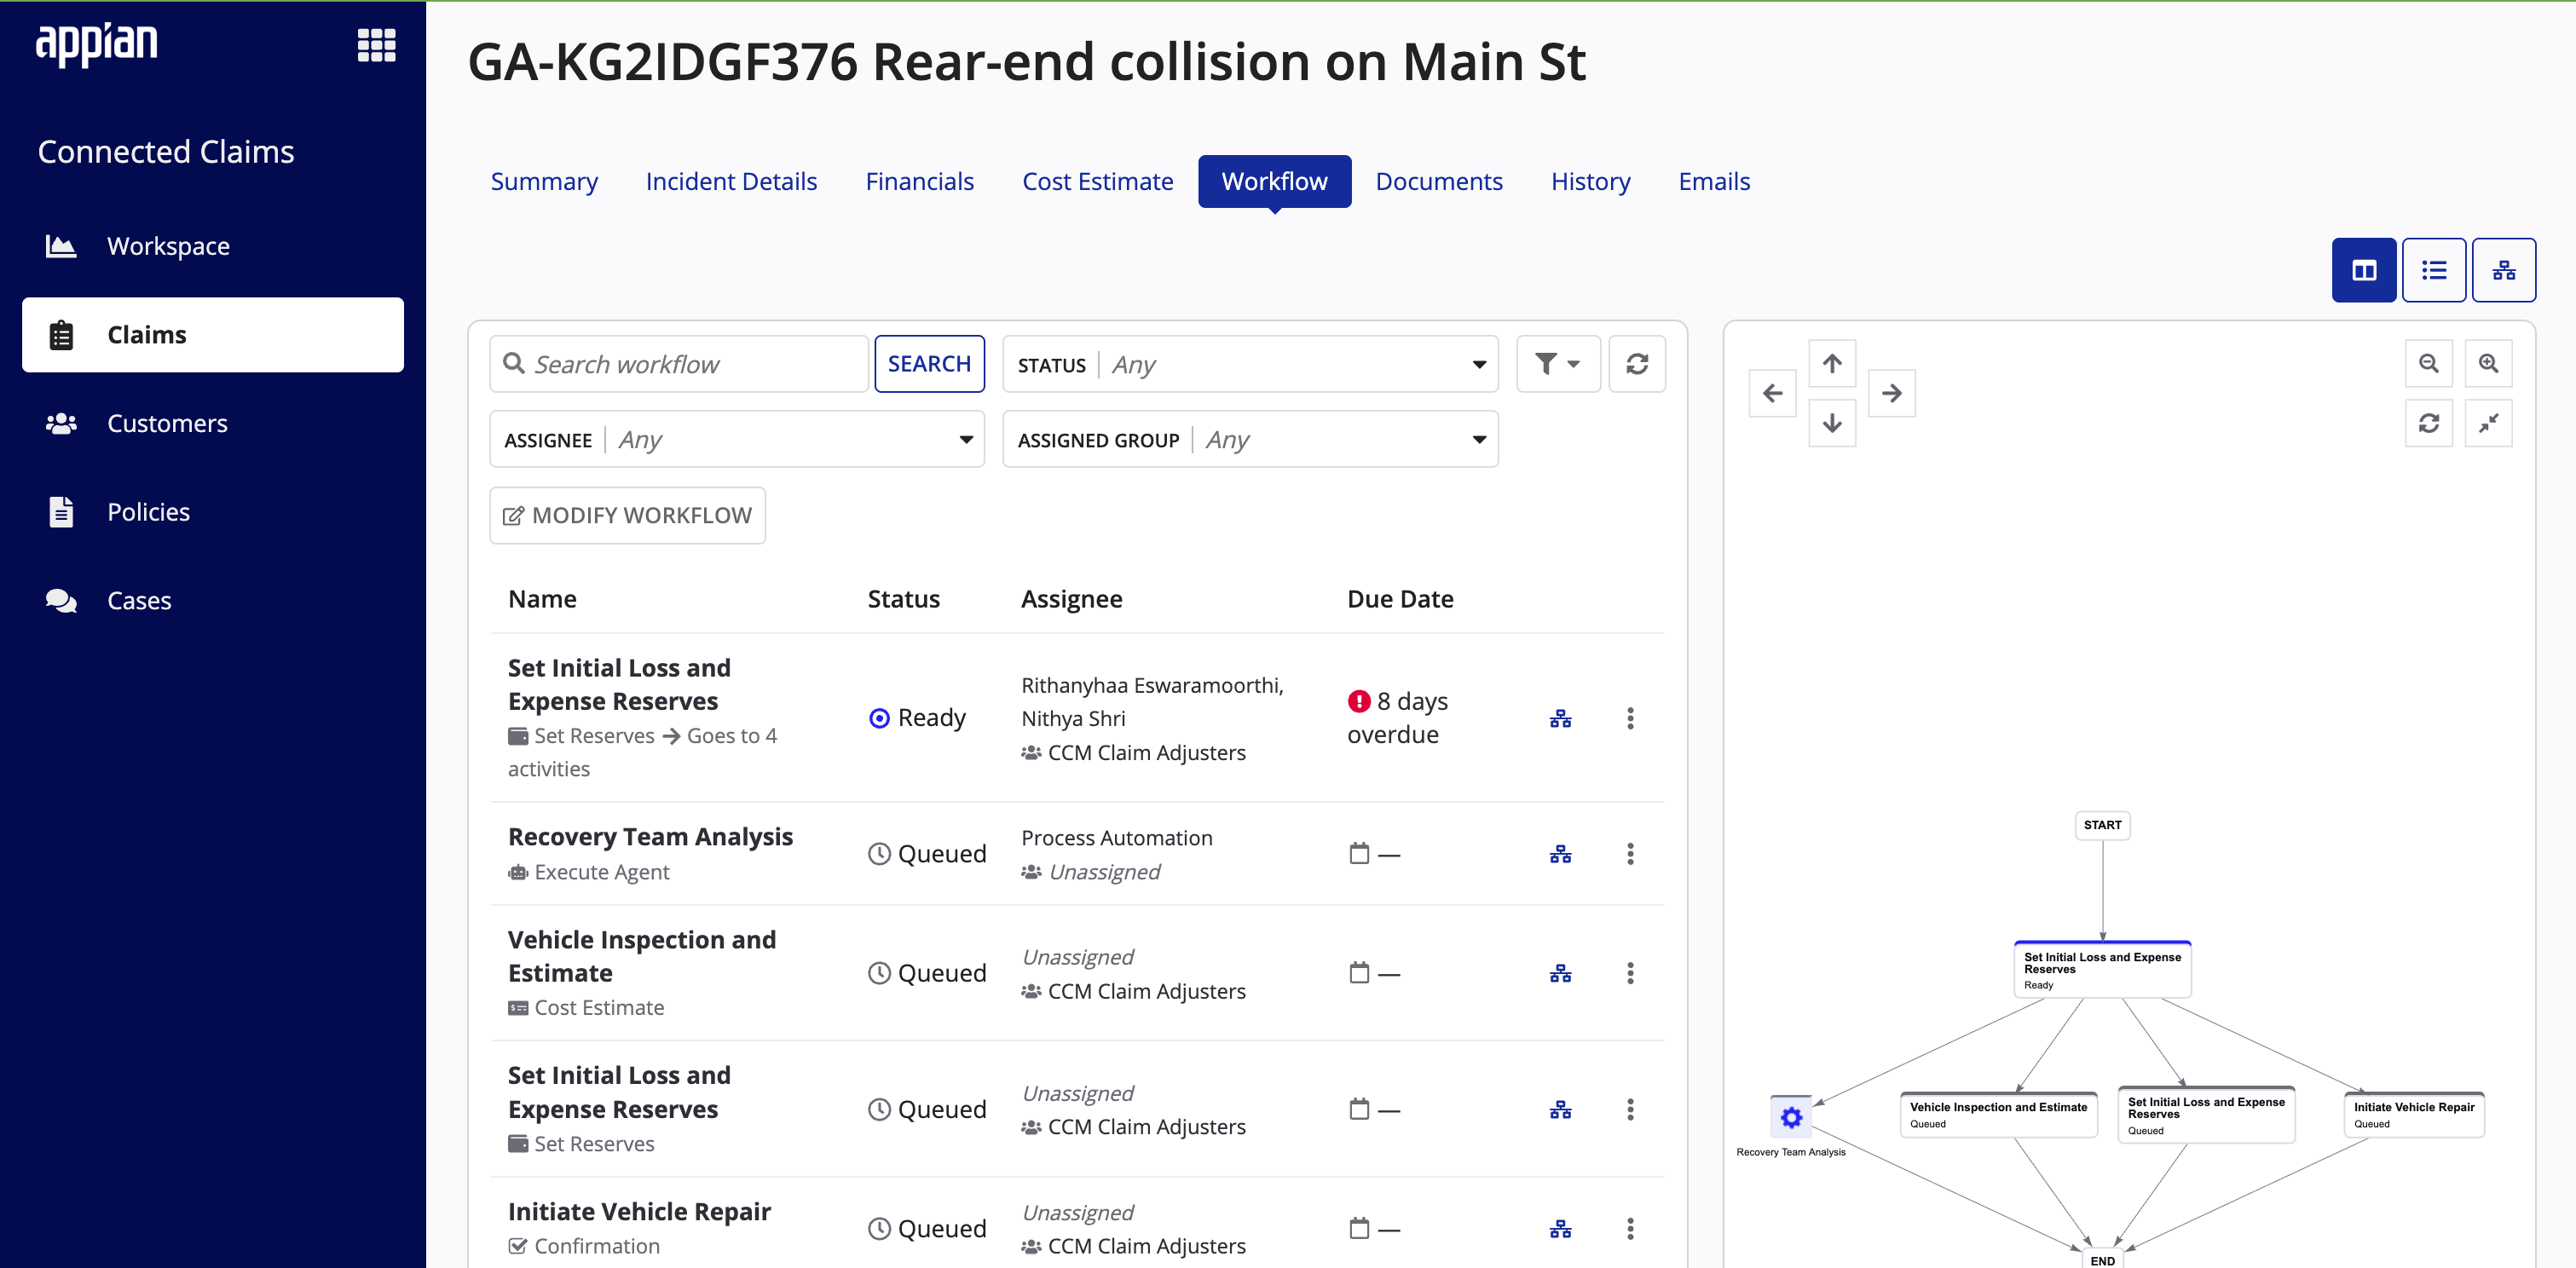2576x1268 pixels.
Task: Show Recovery Team Analysis in diagram
Action: (x=1560, y=854)
